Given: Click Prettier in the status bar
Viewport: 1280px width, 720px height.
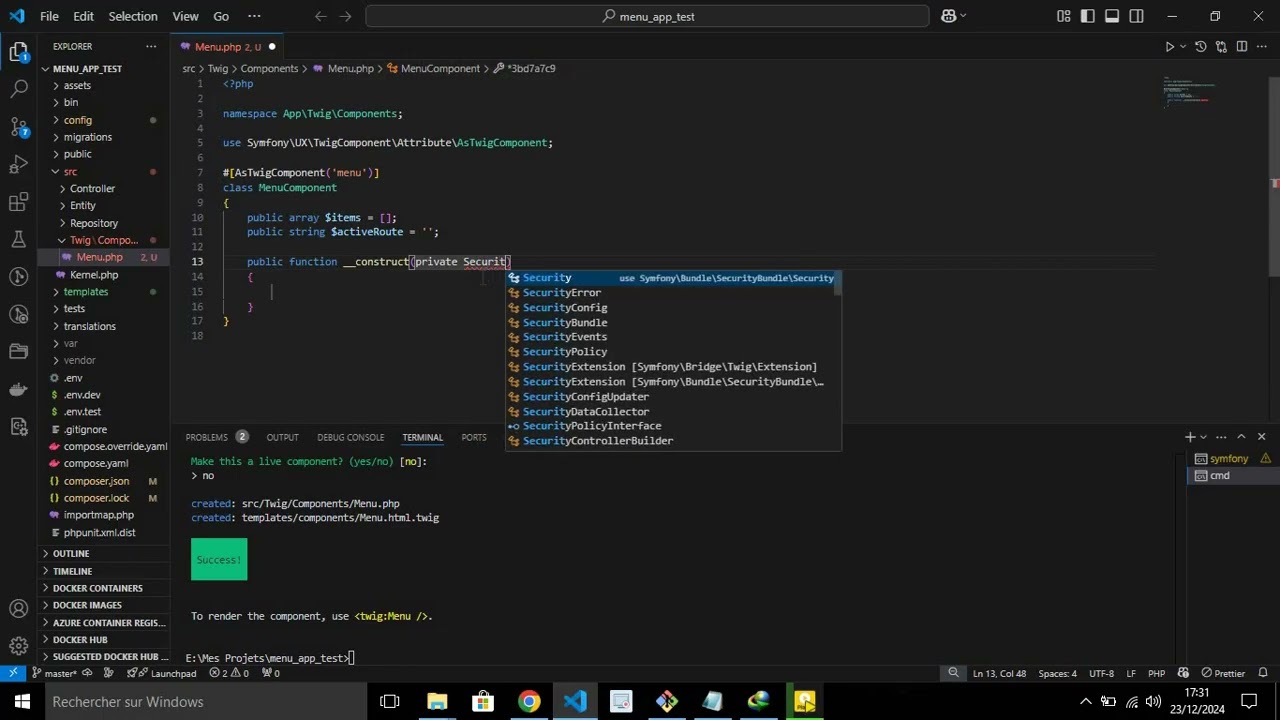Looking at the screenshot, I should 1222,673.
